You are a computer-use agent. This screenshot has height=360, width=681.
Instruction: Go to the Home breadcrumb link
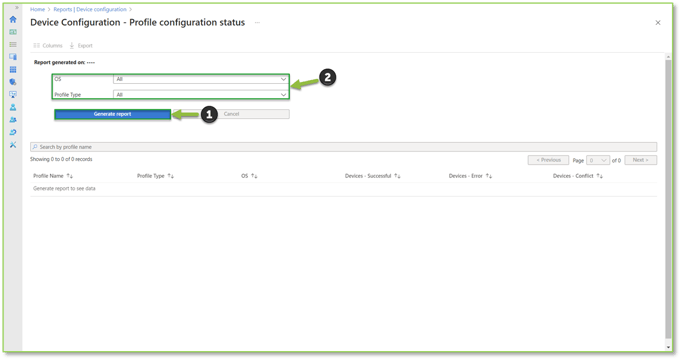tap(37, 9)
